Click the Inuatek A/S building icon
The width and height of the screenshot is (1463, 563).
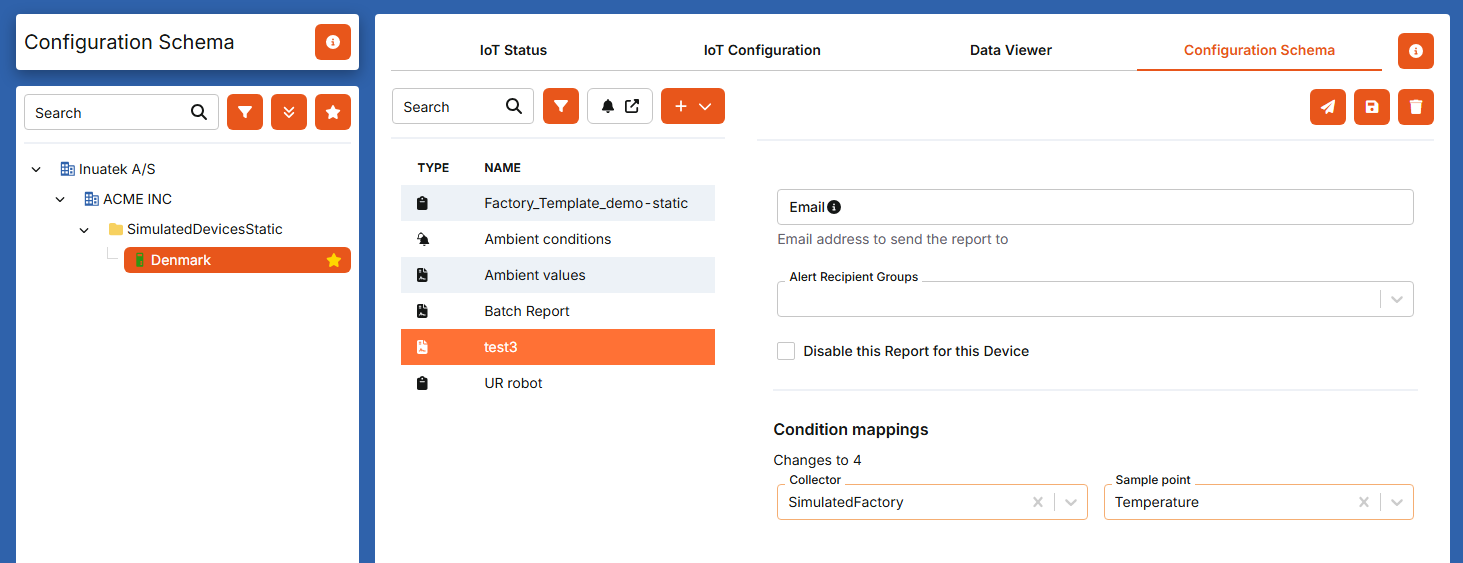(67, 169)
